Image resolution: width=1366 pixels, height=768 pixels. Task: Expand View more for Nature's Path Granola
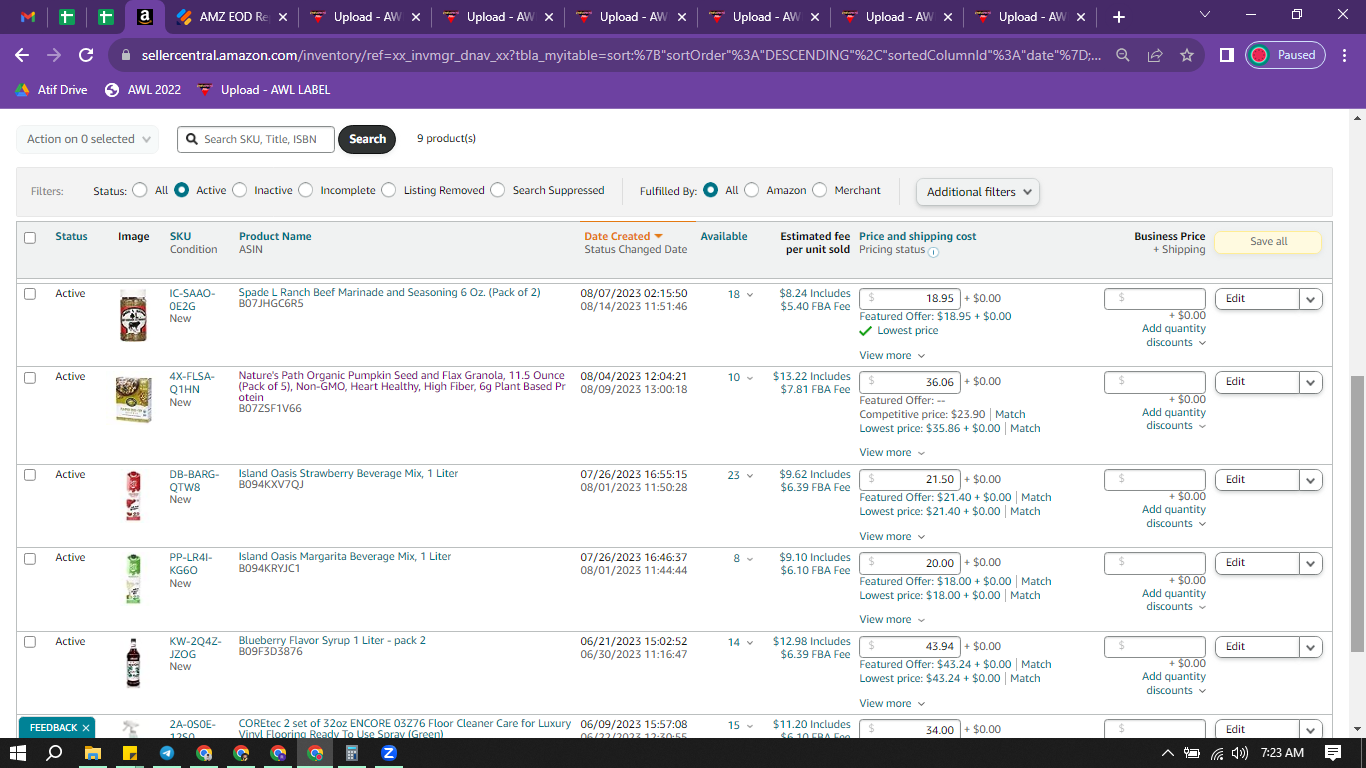click(892, 453)
